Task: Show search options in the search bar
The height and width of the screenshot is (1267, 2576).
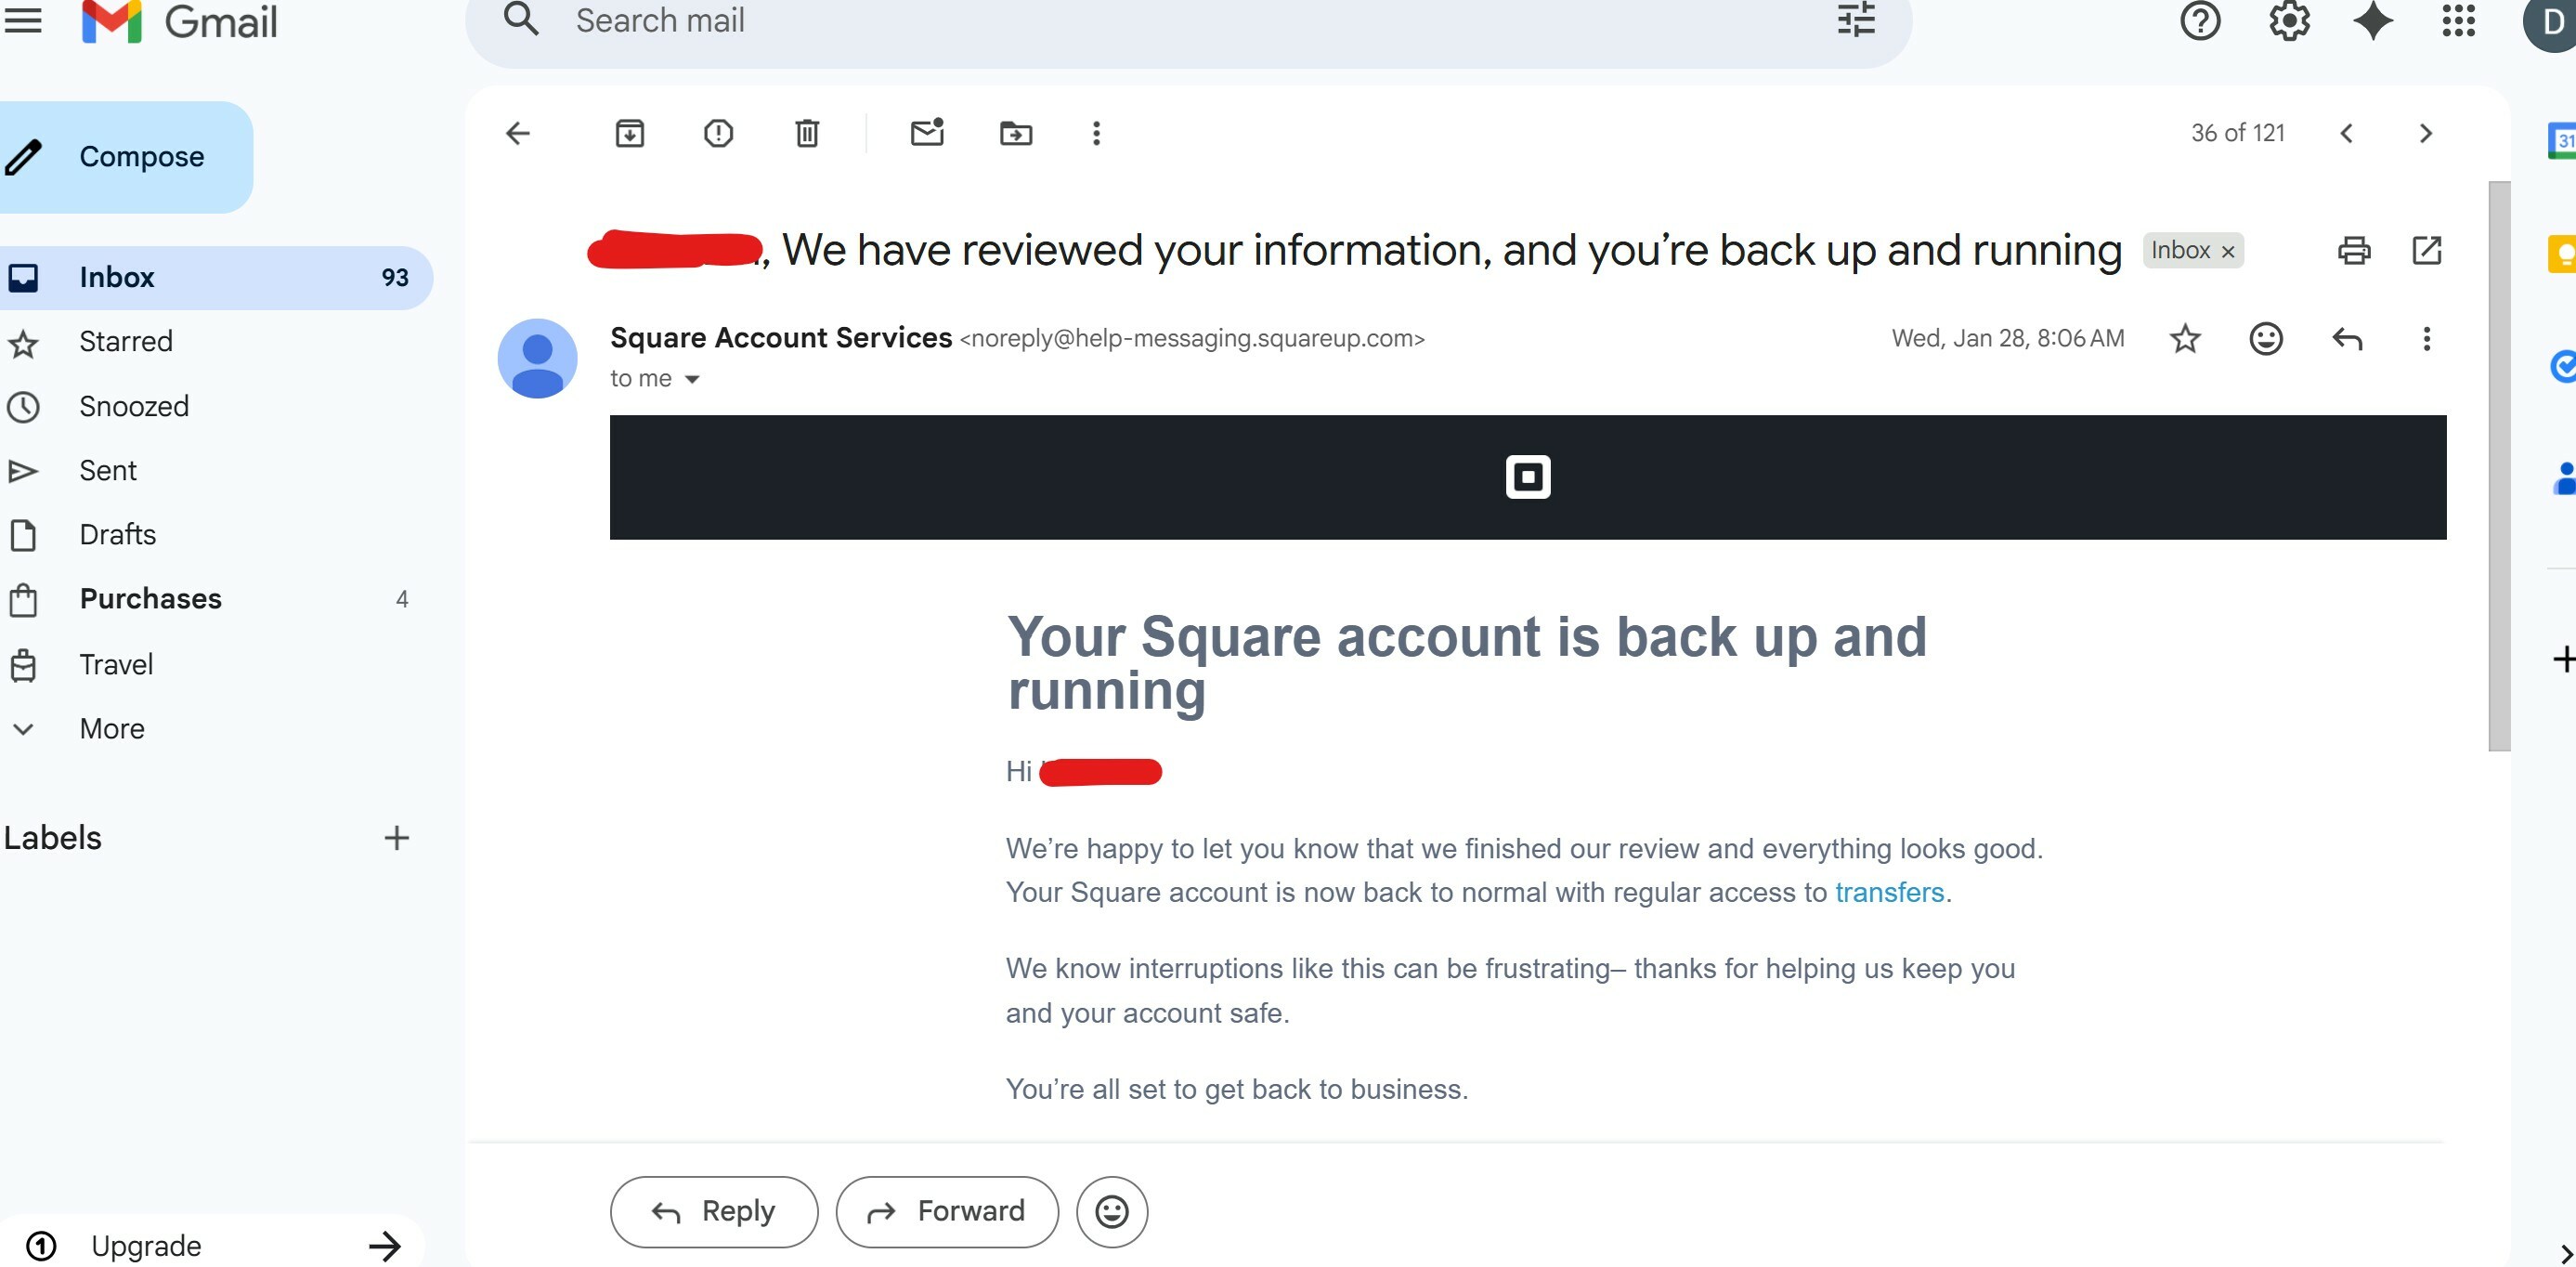Action: pos(1856,20)
